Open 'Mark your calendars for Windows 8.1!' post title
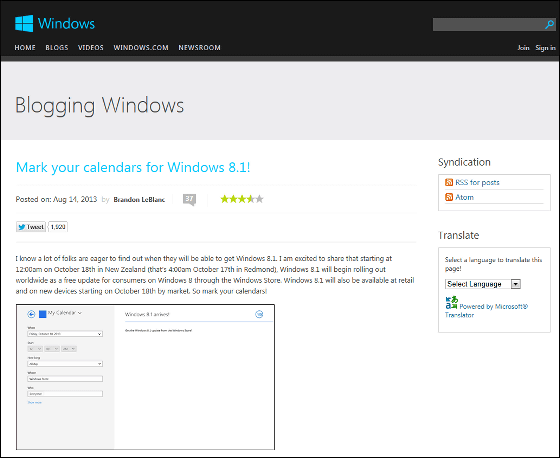This screenshot has height=458, width=560. (x=133, y=167)
